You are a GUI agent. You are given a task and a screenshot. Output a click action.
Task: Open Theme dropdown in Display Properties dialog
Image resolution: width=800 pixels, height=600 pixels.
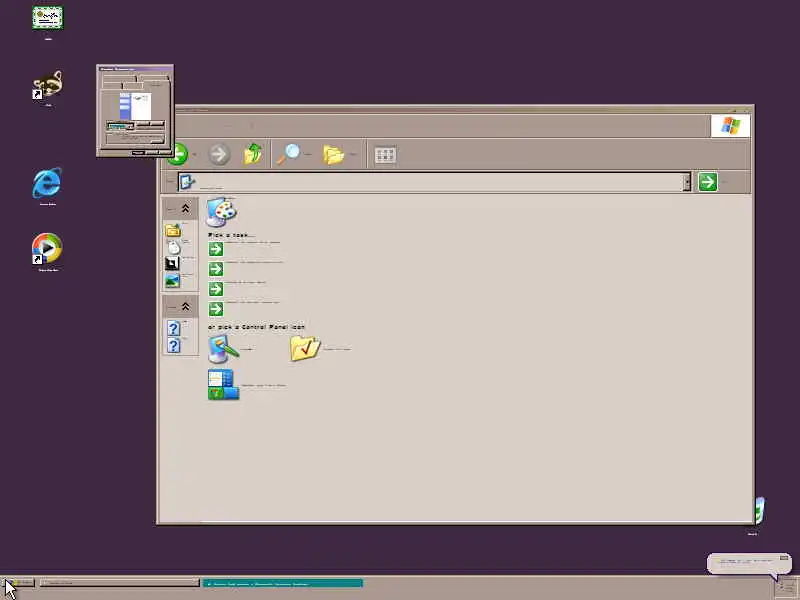[x=120, y=126]
